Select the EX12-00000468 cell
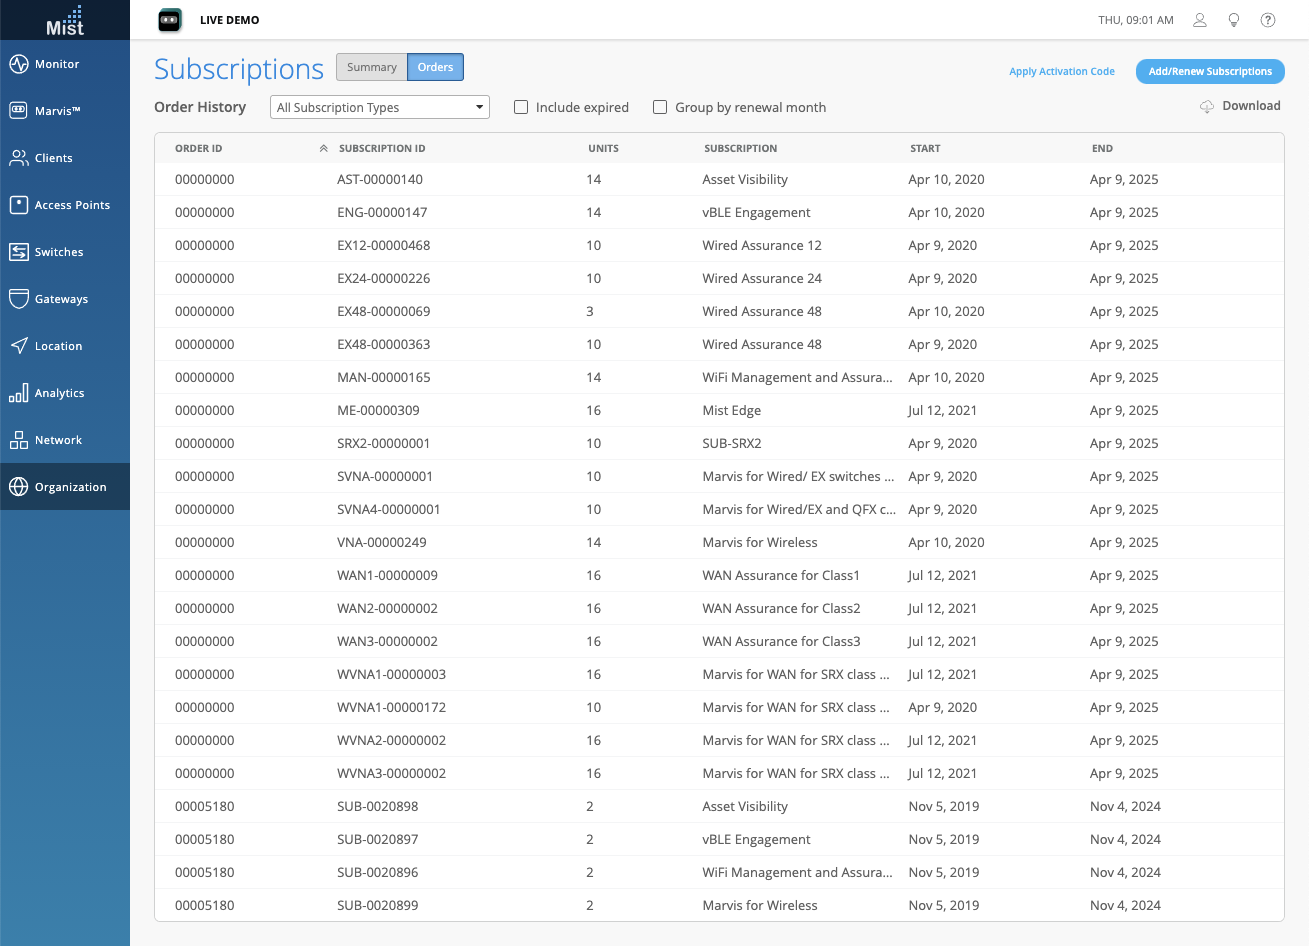Viewport: 1309px width, 946px height. point(384,246)
